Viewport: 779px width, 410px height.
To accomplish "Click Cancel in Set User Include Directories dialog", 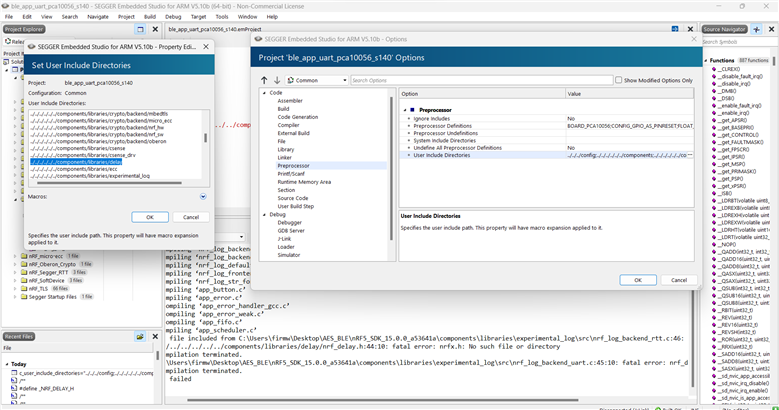I will pyautogui.click(x=191, y=217).
